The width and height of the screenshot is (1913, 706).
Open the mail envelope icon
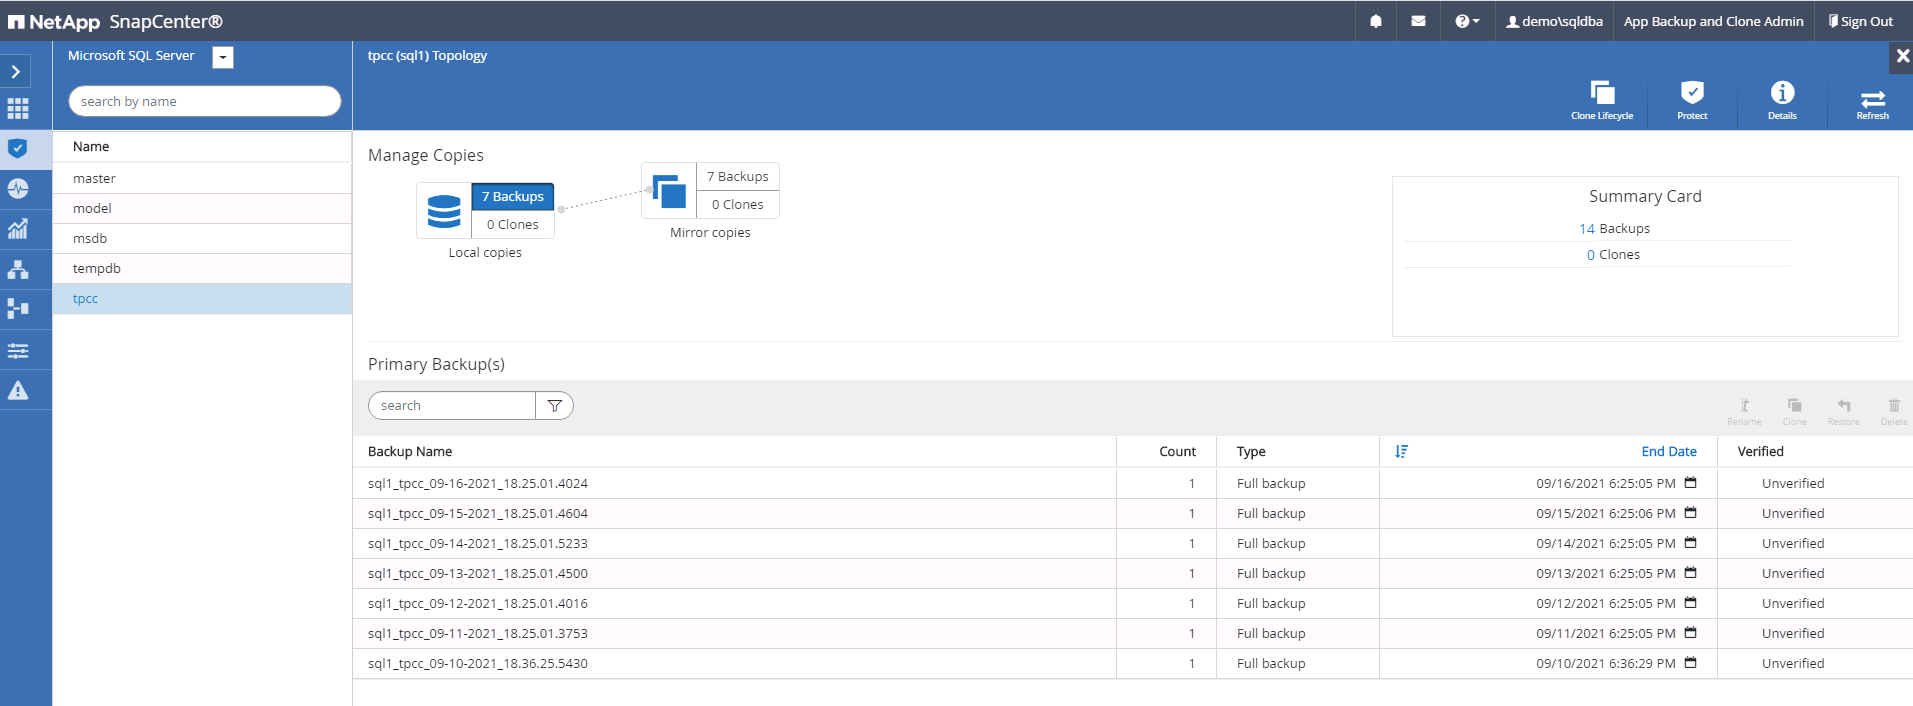coord(1418,21)
